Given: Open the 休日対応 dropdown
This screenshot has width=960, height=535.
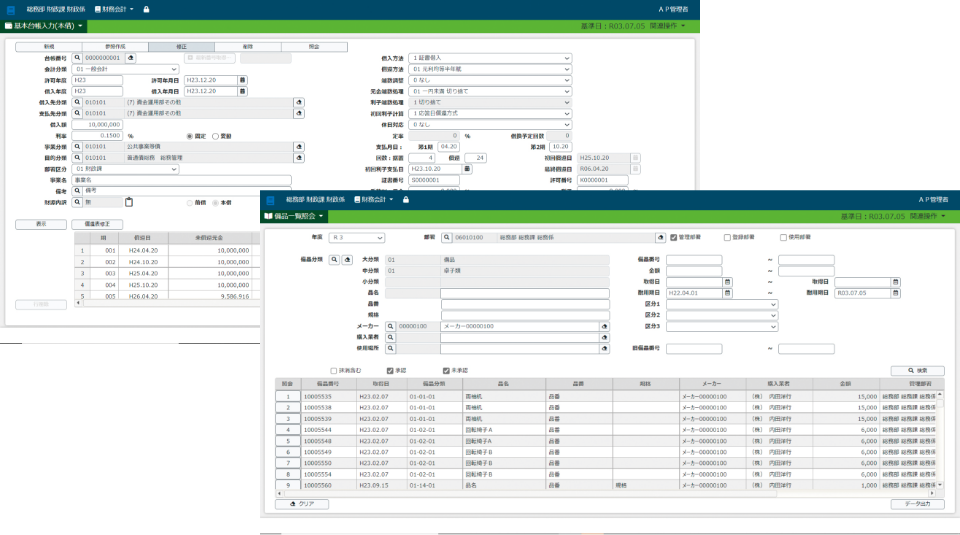Looking at the screenshot, I should pos(490,125).
